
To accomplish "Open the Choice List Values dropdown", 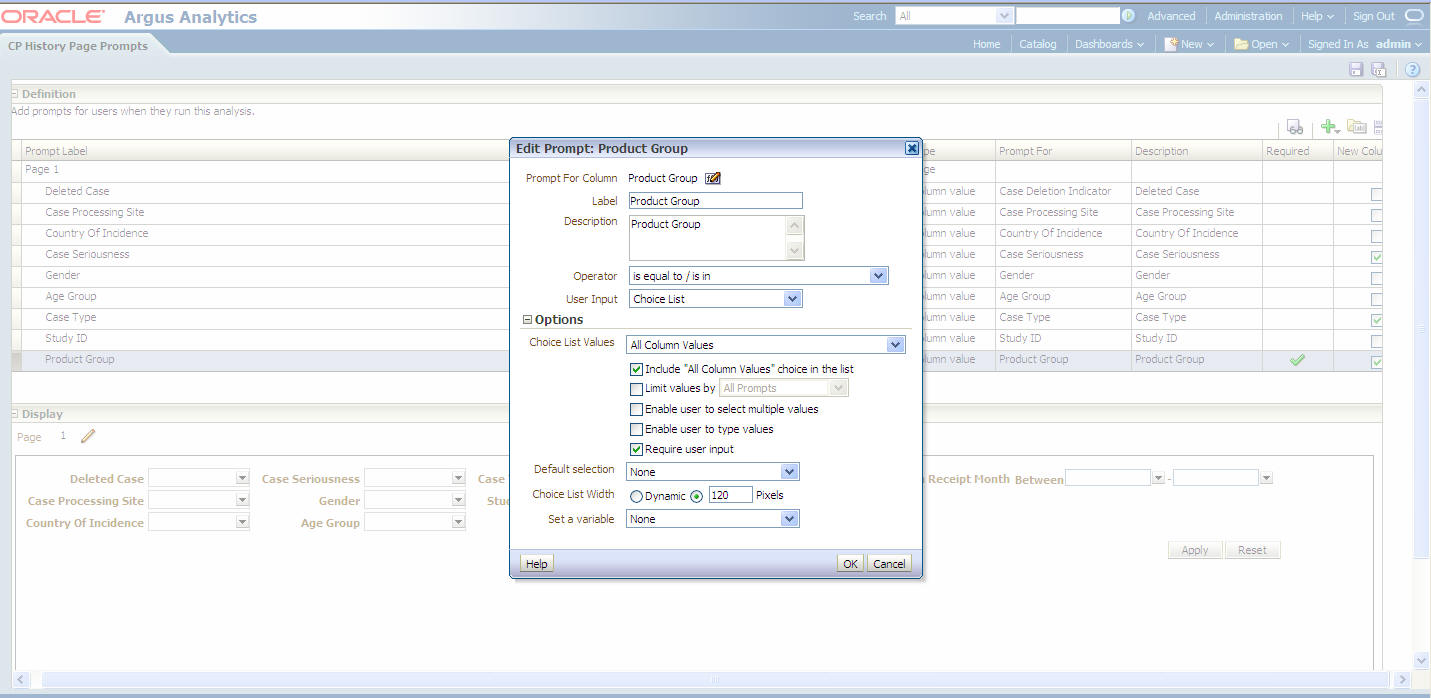I will [895, 345].
